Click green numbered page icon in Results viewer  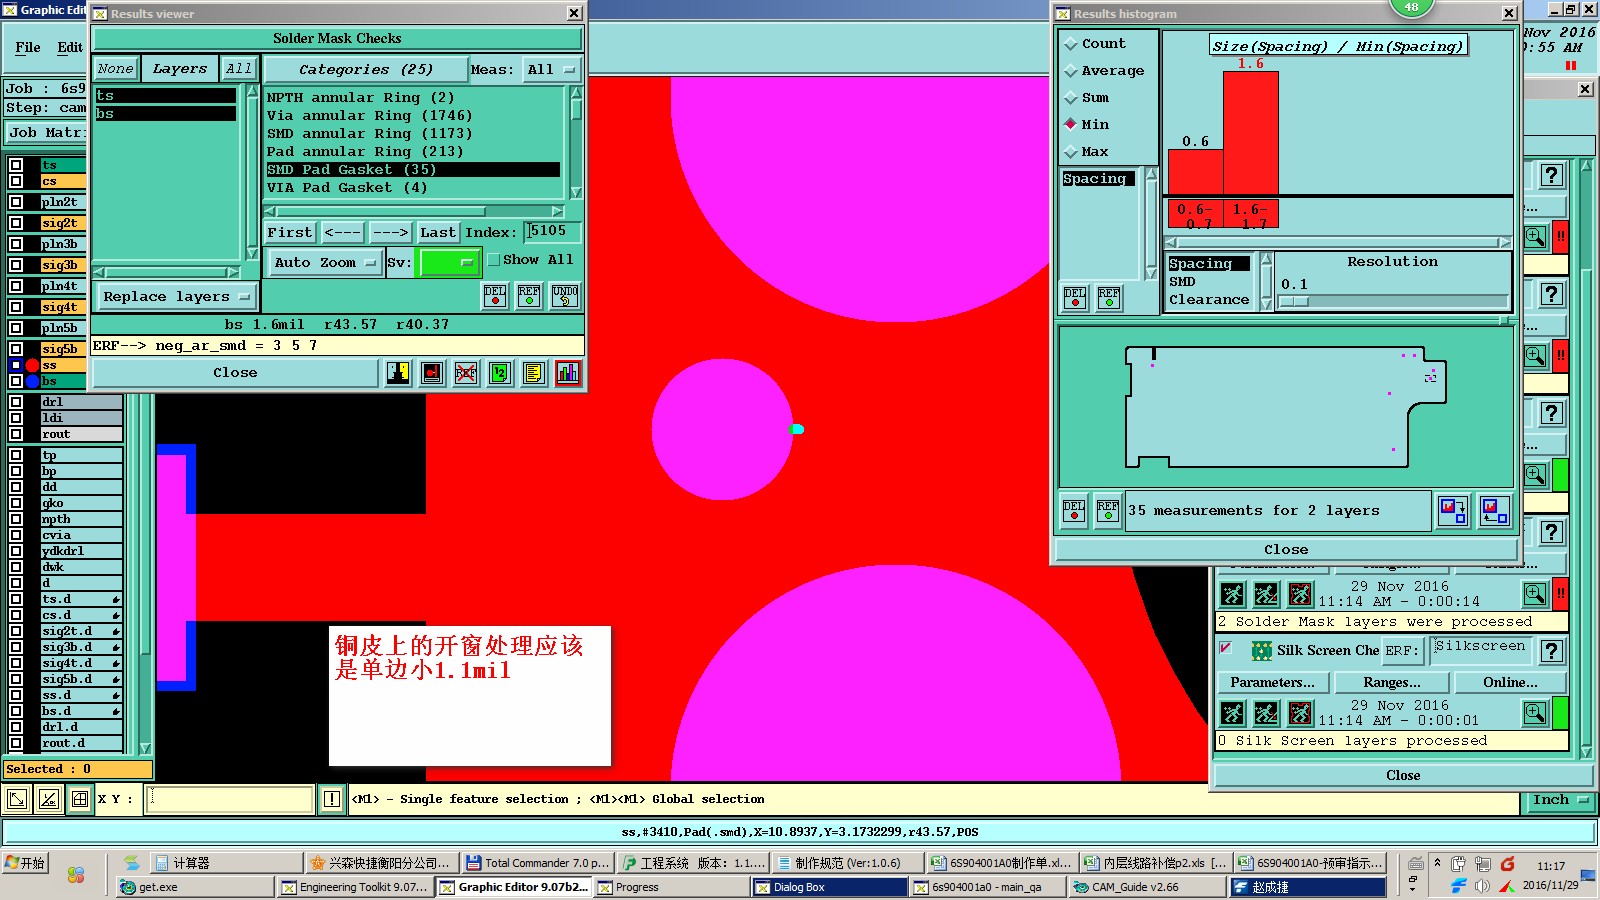[x=500, y=373]
